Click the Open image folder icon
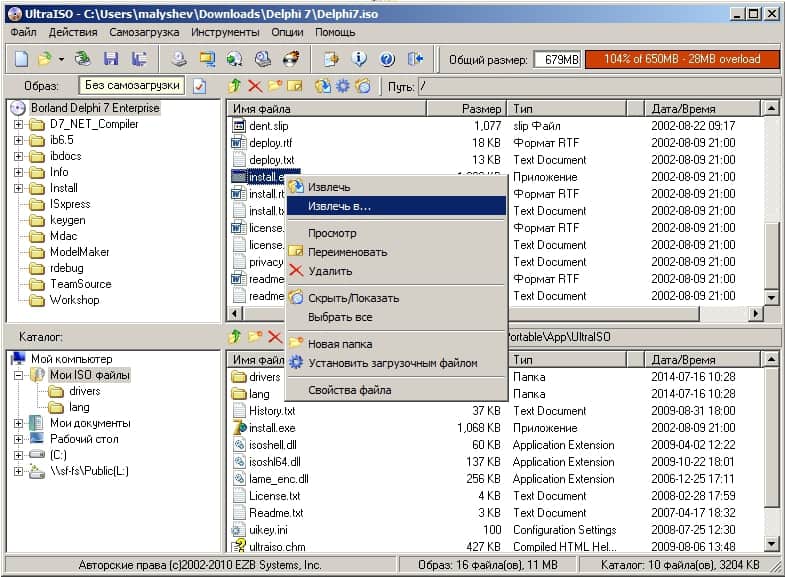Viewport: 785px width, 577px height. click(x=45, y=59)
